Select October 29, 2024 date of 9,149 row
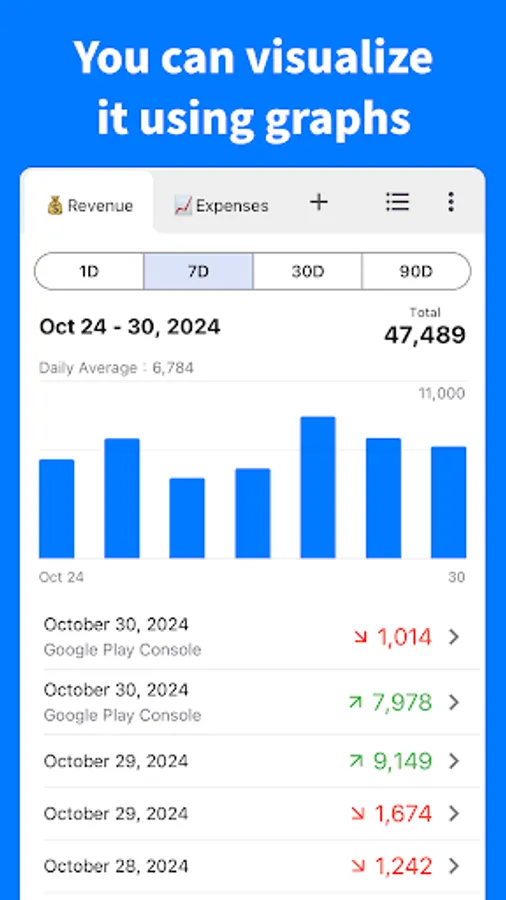506x900 pixels. coord(116,761)
